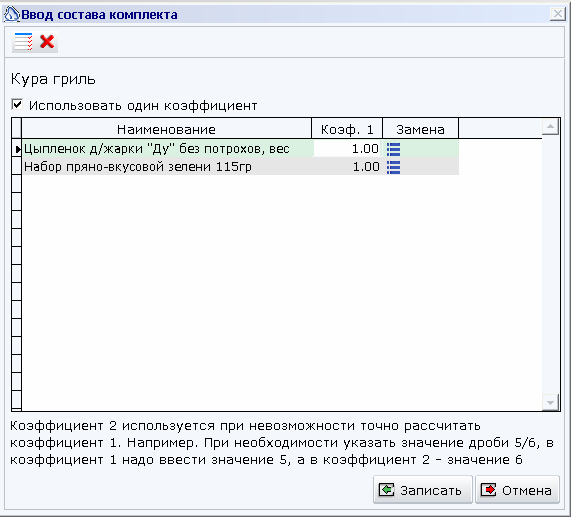
Task: Open replacement list for Цыпленок д/жарки row
Action: tap(393, 149)
